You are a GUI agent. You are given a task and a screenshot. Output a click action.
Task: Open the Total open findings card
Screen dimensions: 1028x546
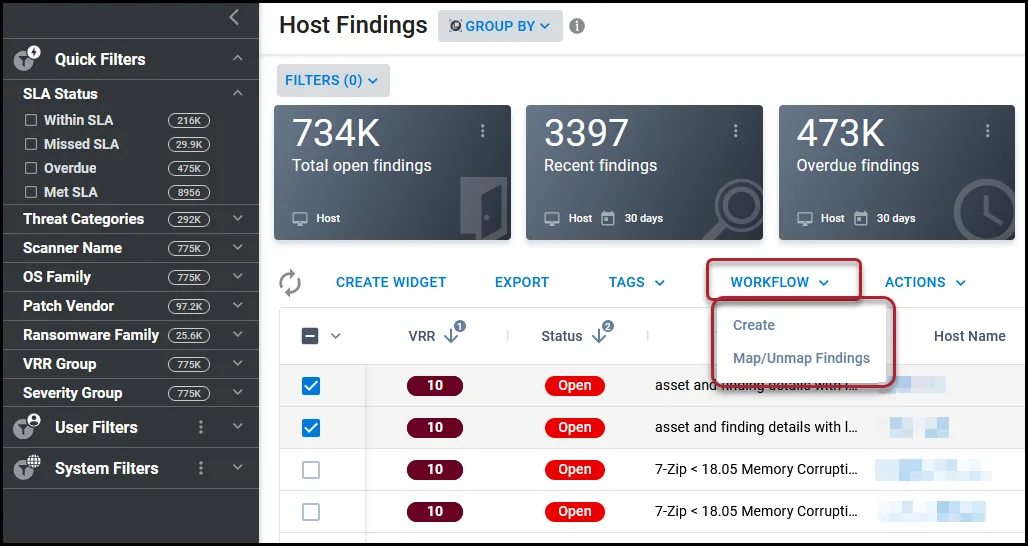click(392, 172)
